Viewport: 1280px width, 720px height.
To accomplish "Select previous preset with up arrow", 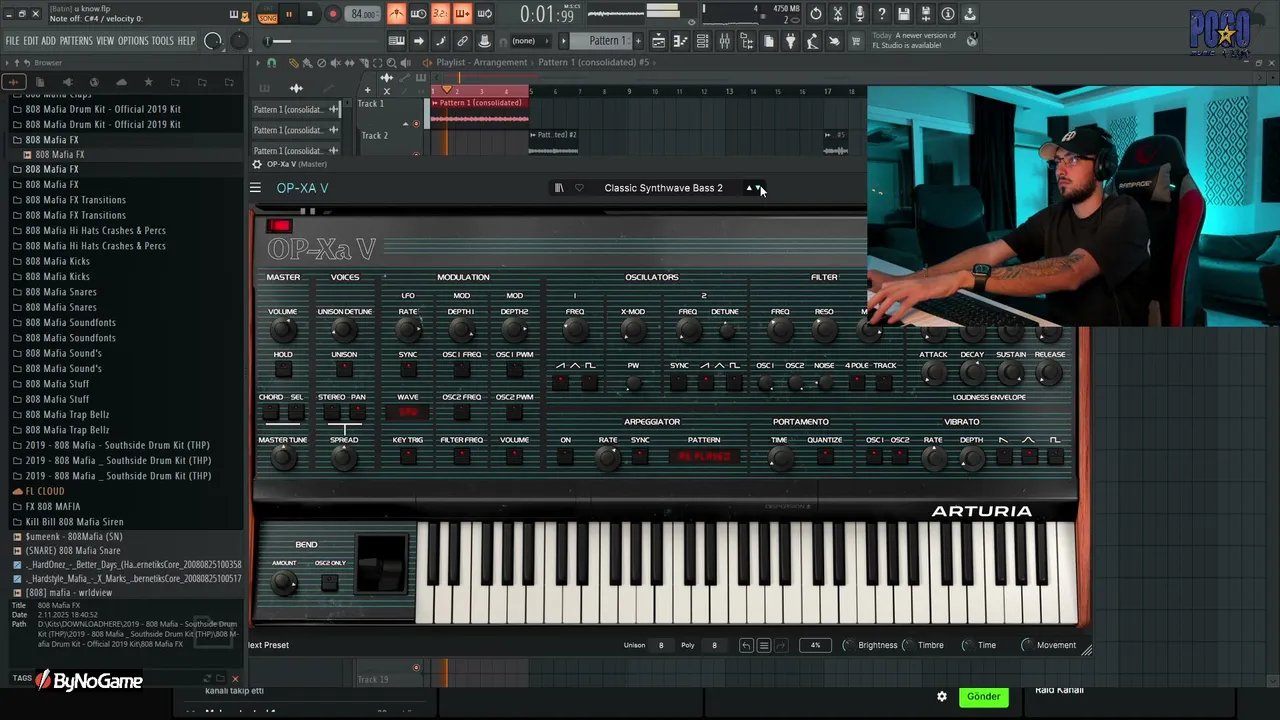I will 749,188.
